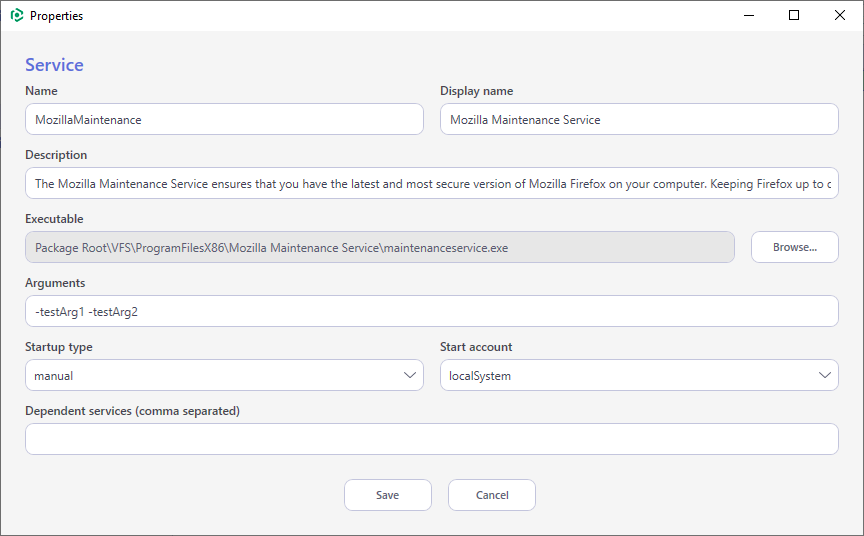Image resolution: width=864 pixels, height=536 pixels.
Task: Open the Startup type dropdown
Action: [224, 375]
